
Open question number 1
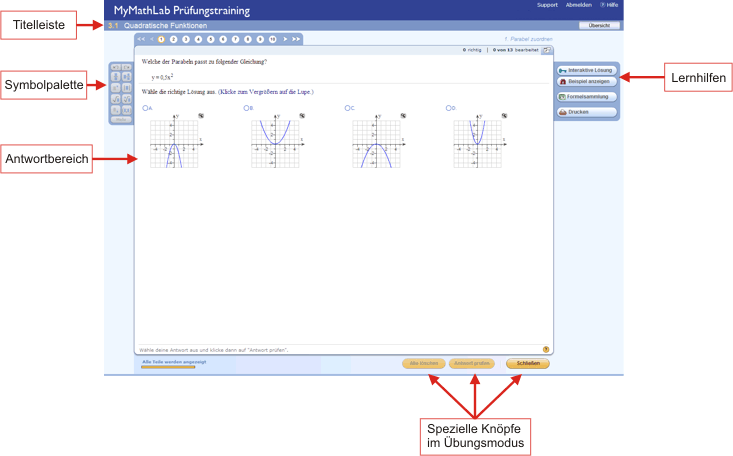pos(161,39)
